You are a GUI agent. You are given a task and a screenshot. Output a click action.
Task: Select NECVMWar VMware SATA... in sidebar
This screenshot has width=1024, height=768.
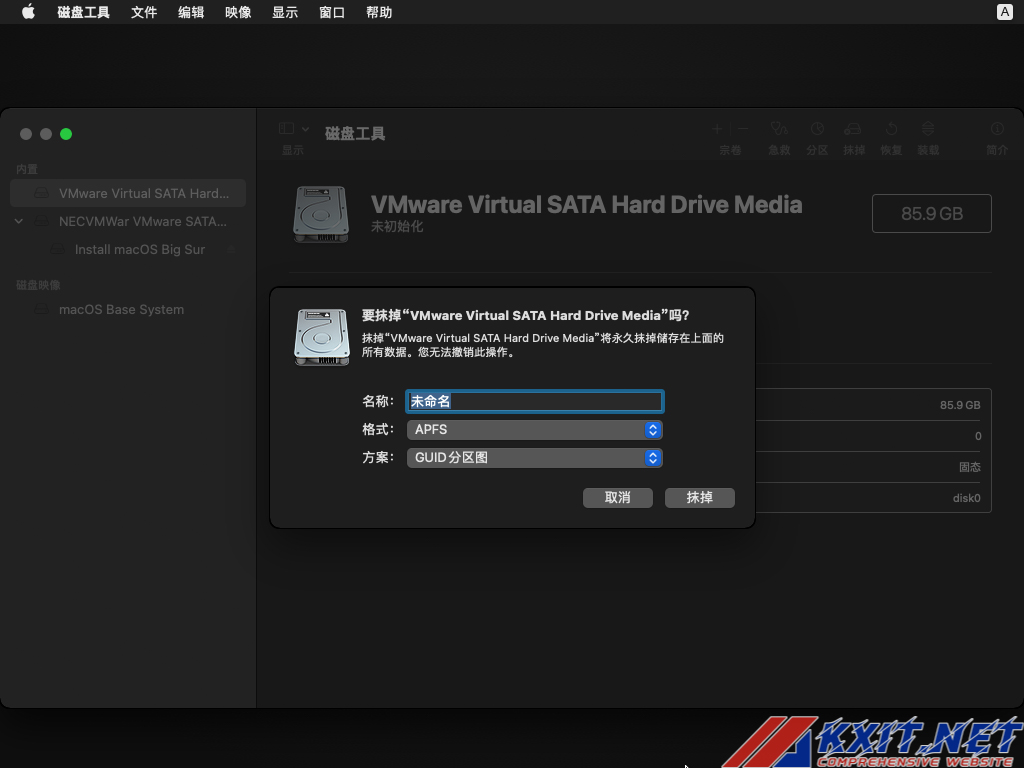[x=128, y=221]
